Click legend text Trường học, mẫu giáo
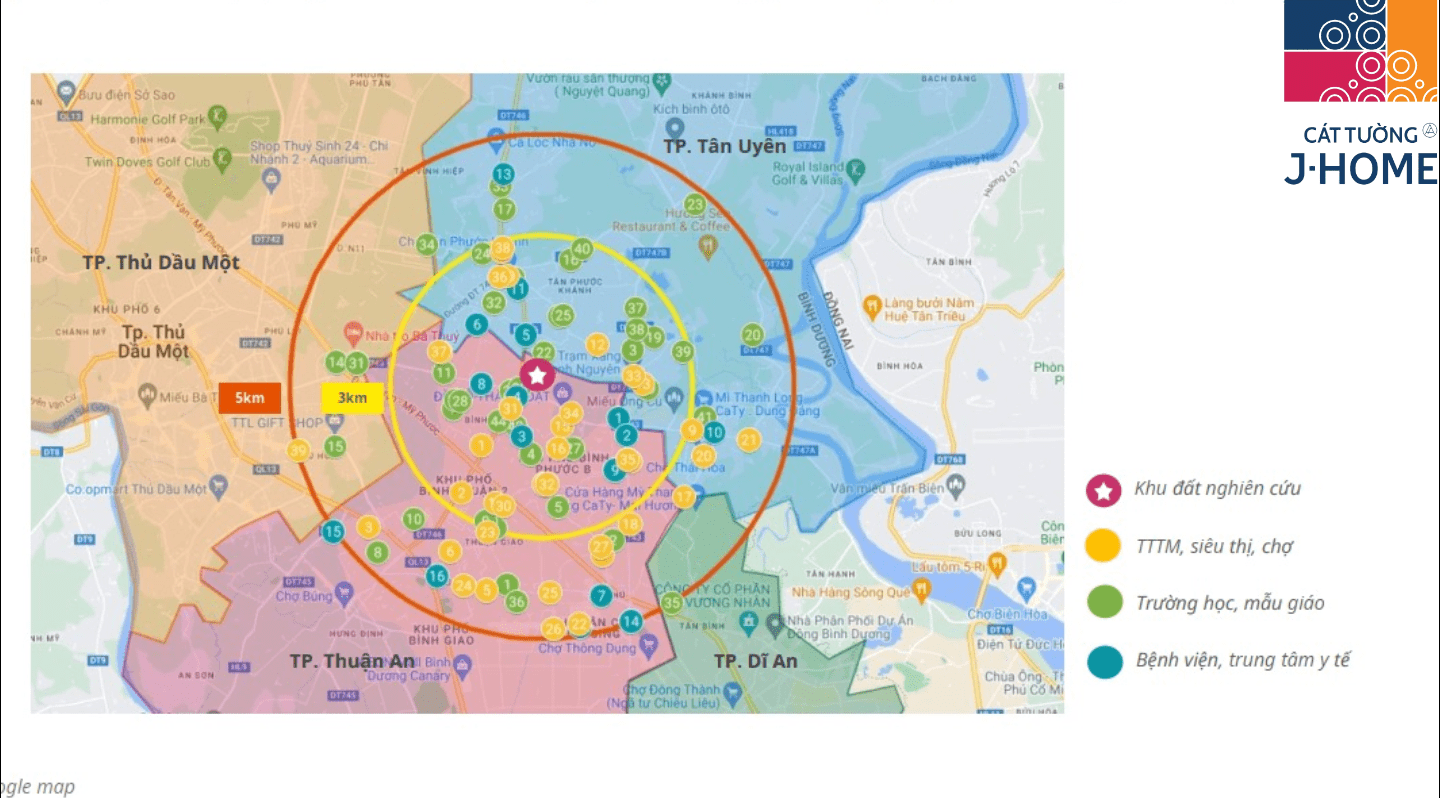1440x798 pixels. click(1230, 603)
